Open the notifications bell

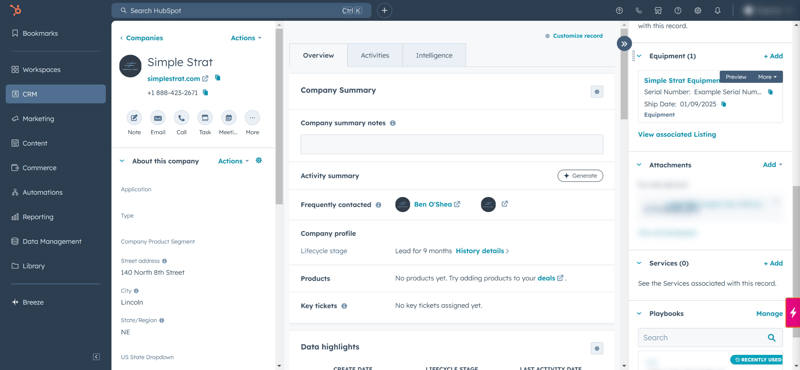click(717, 10)
